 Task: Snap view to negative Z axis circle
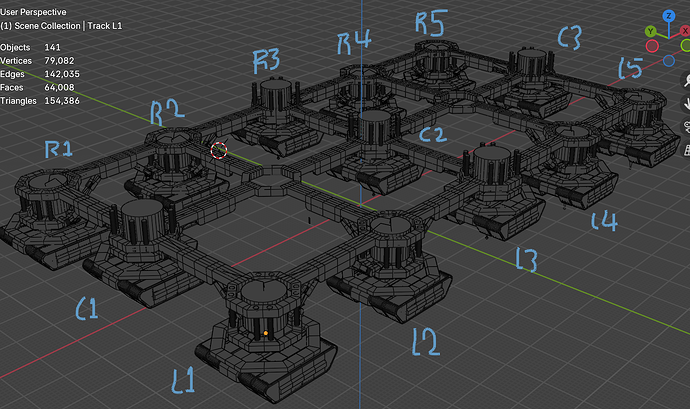[669, 61]
